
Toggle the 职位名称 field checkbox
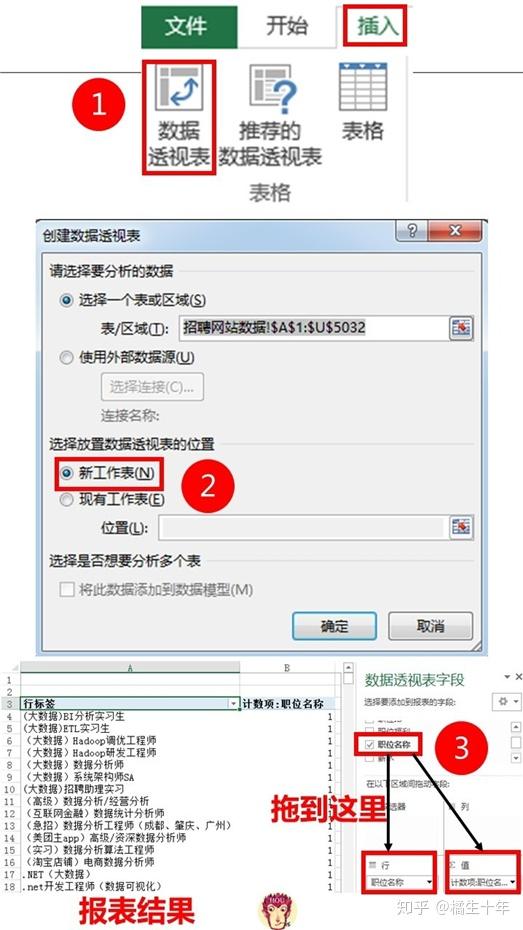click(x=369, y=744)
